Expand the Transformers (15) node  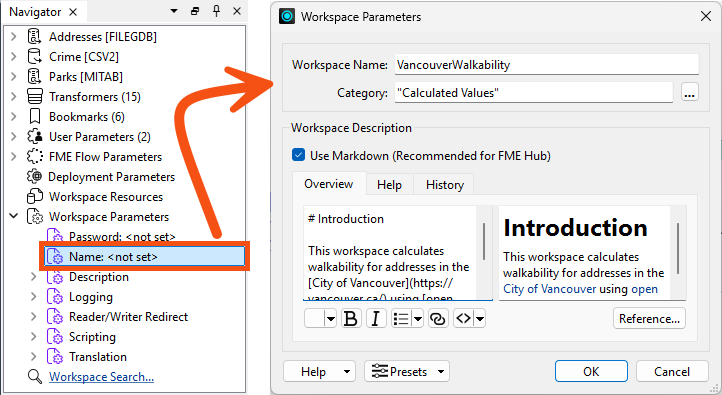point(14,97)
